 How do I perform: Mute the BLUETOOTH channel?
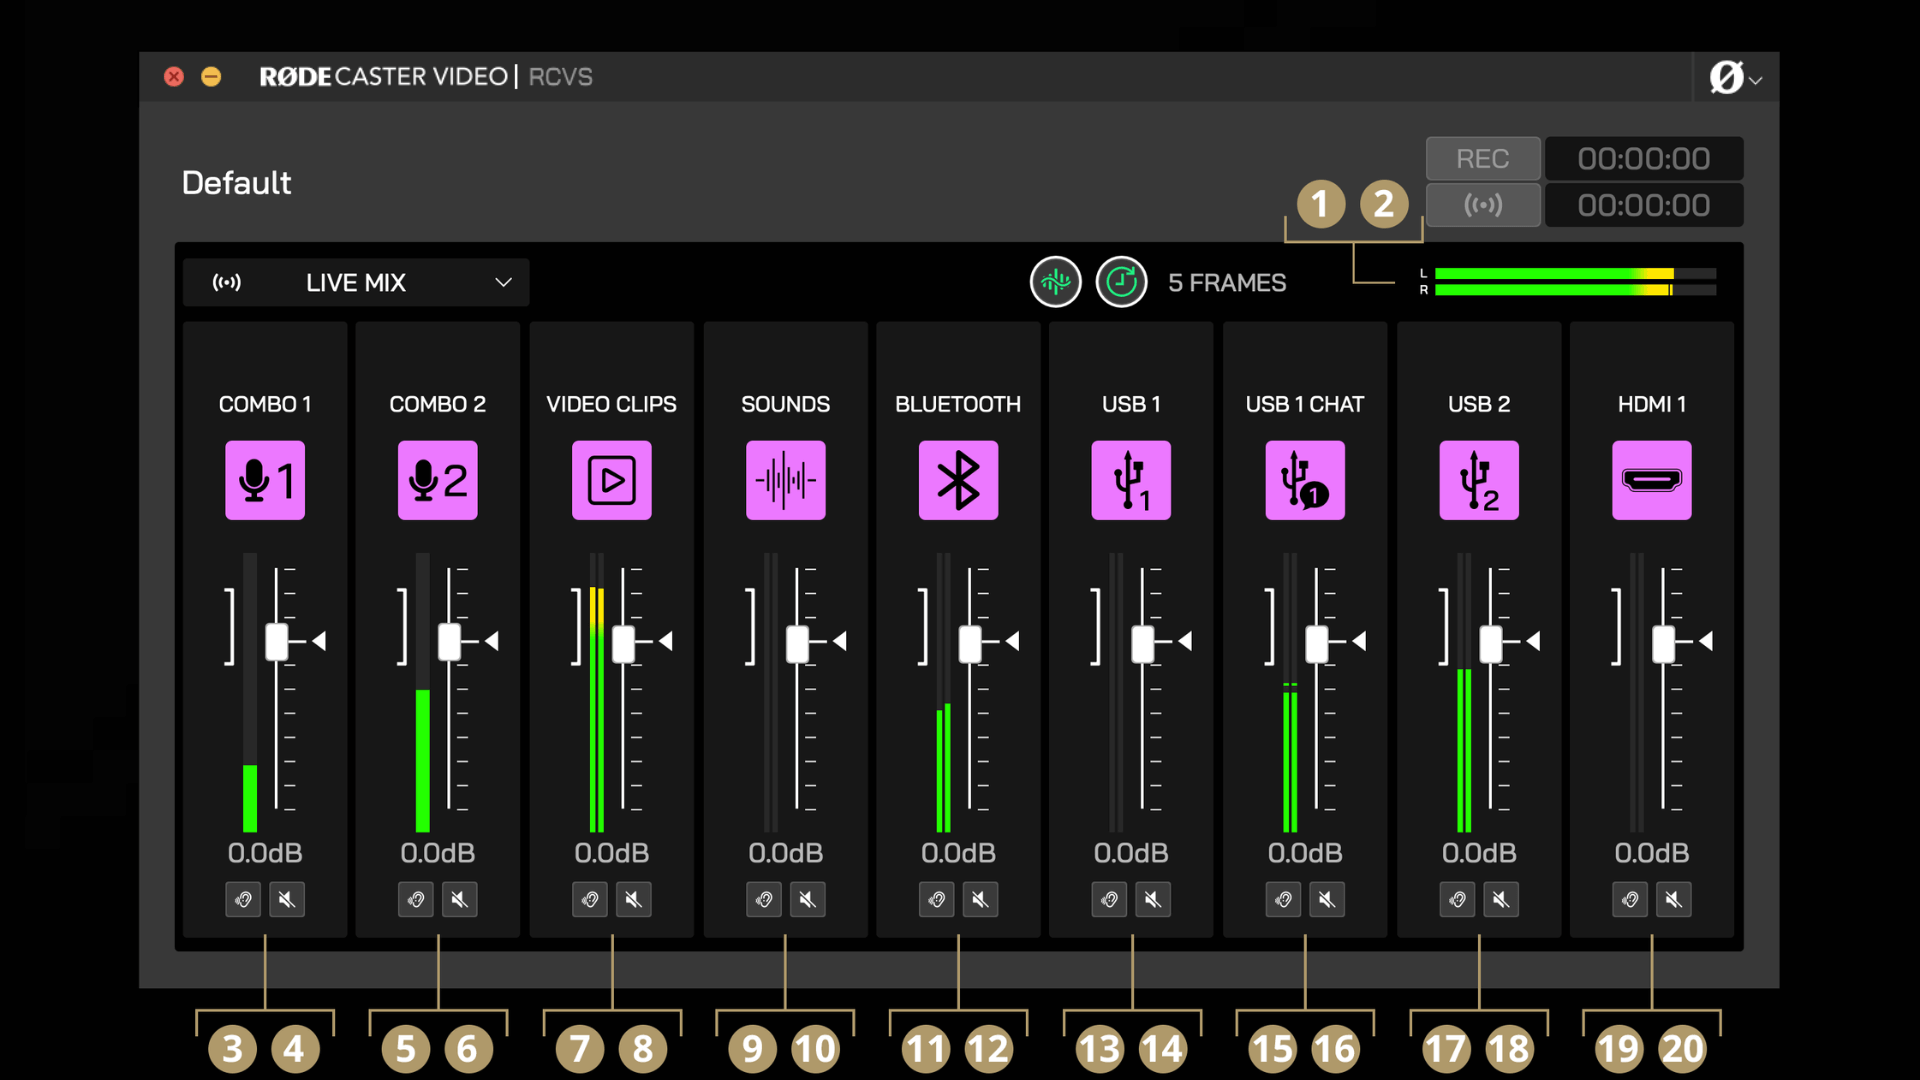pos(980,899)
